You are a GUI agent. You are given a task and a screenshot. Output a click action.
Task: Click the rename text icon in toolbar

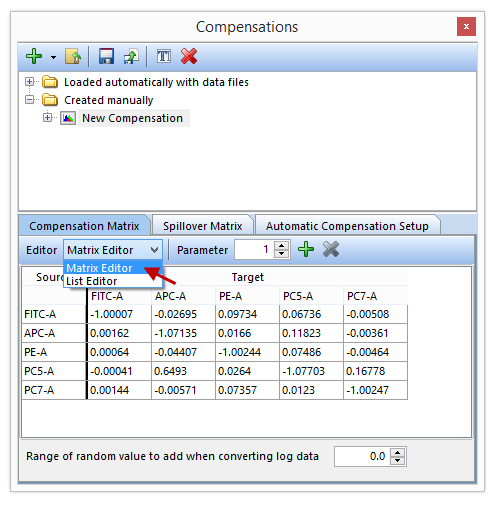[x=164, y=56]
